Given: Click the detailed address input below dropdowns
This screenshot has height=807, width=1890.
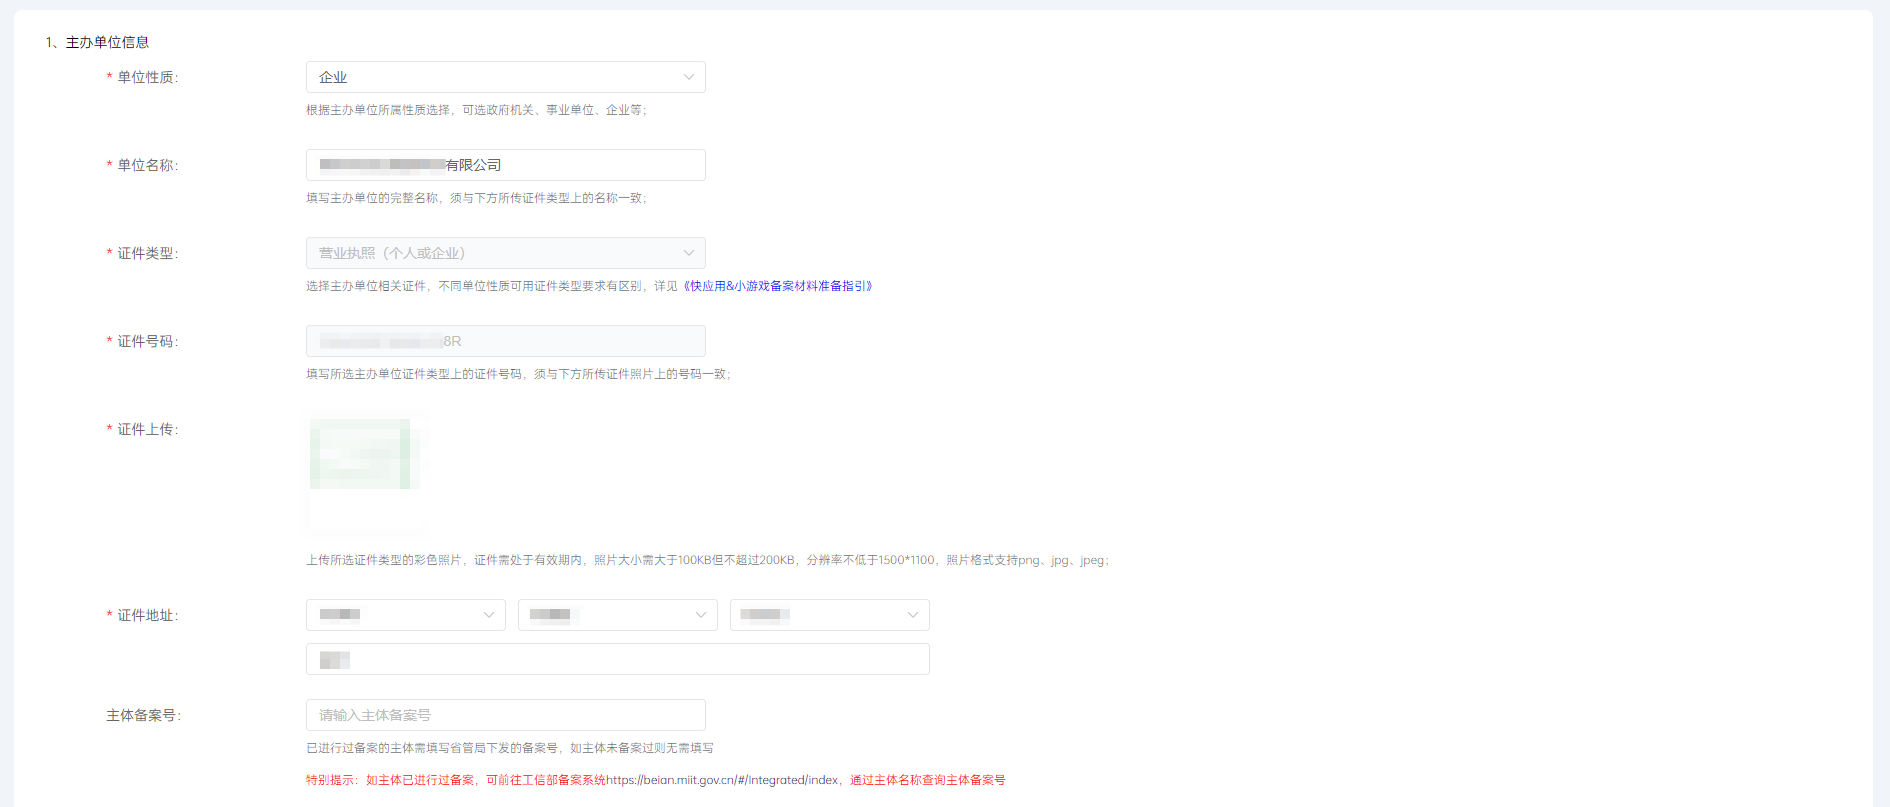Looking at the screenshot, I should [x=617, y=659].
